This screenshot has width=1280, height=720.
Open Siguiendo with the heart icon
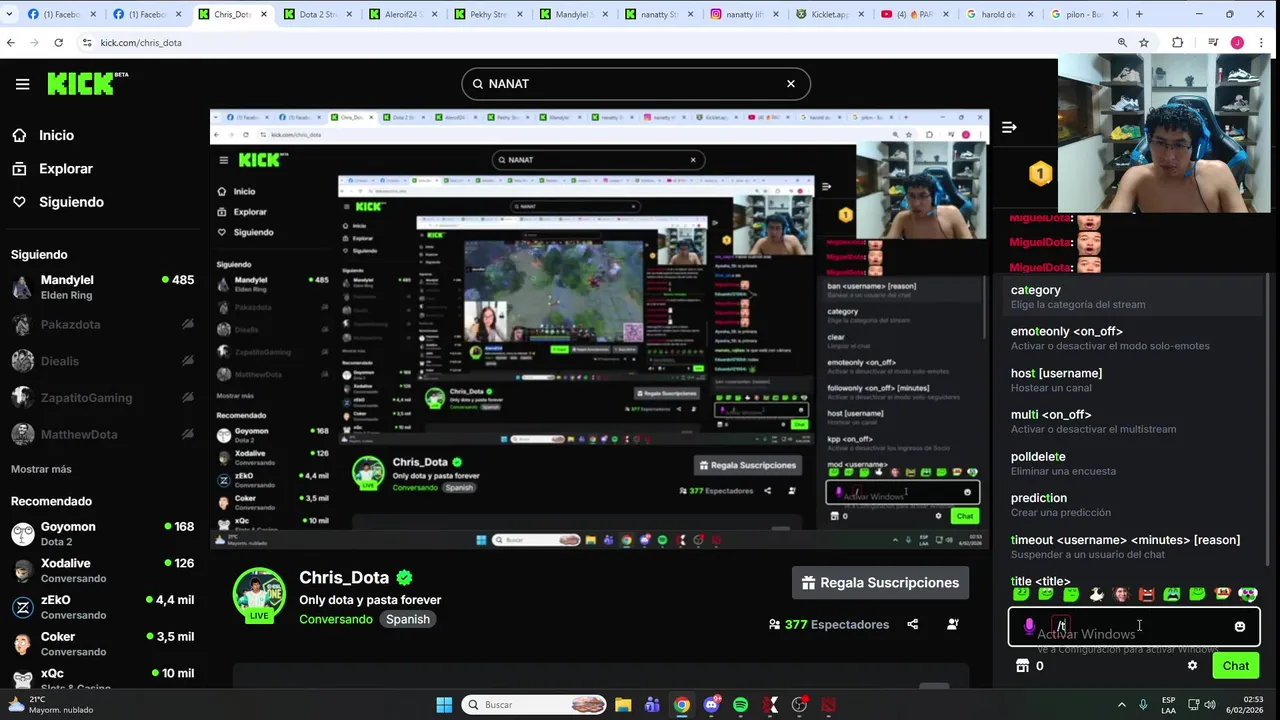click(x=70, y=202)
